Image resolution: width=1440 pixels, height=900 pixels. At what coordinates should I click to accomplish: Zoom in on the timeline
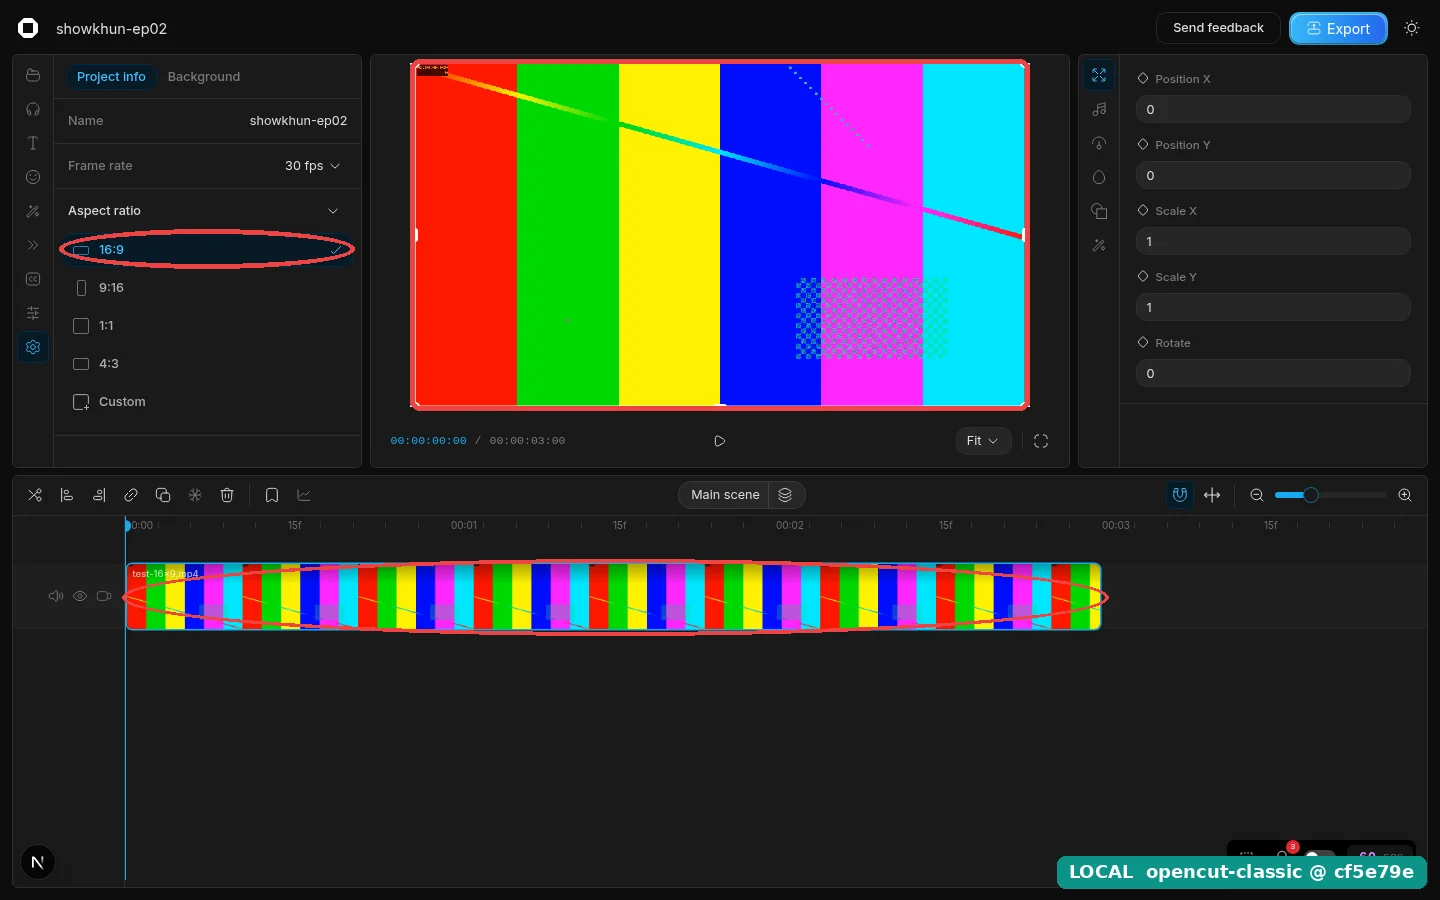1405,495
